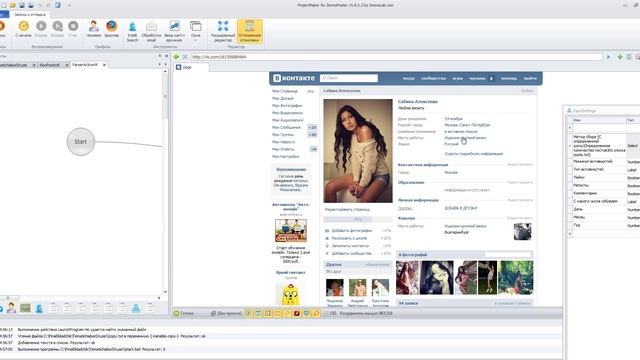This screenshot has width=640, height=360.
Task: Open the "Человек" profile icon in ribbon
Action: point(93,27)
